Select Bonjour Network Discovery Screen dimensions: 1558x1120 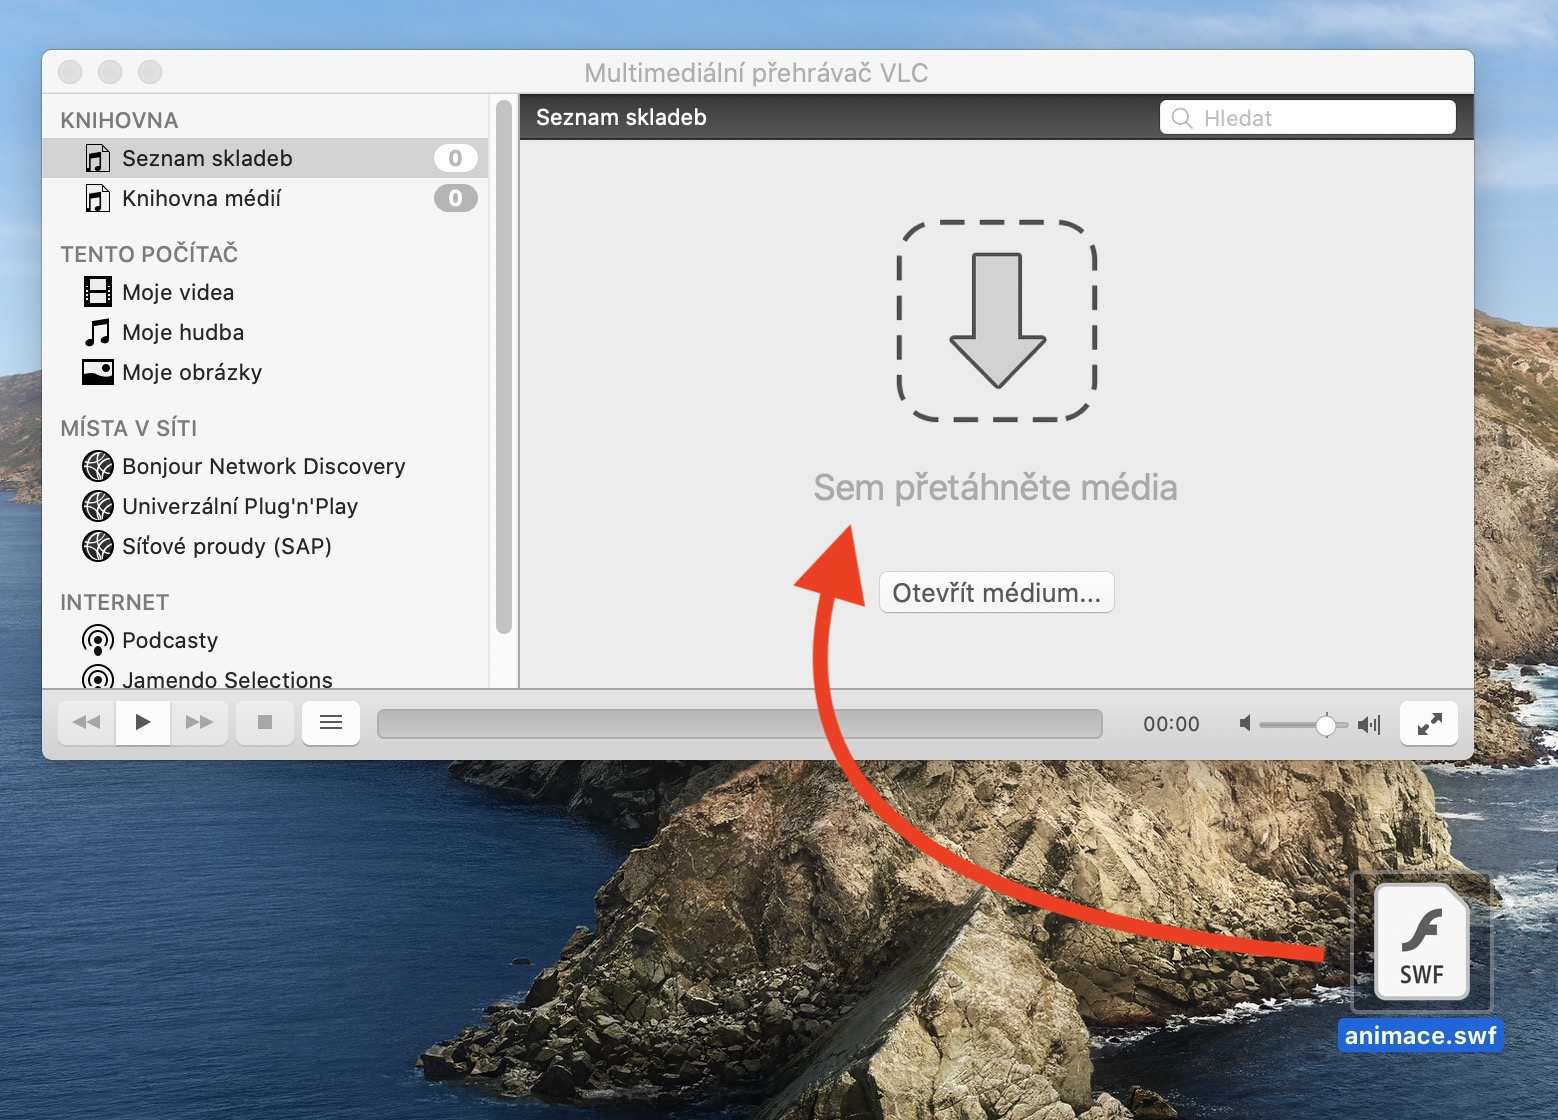click(265, 466)
